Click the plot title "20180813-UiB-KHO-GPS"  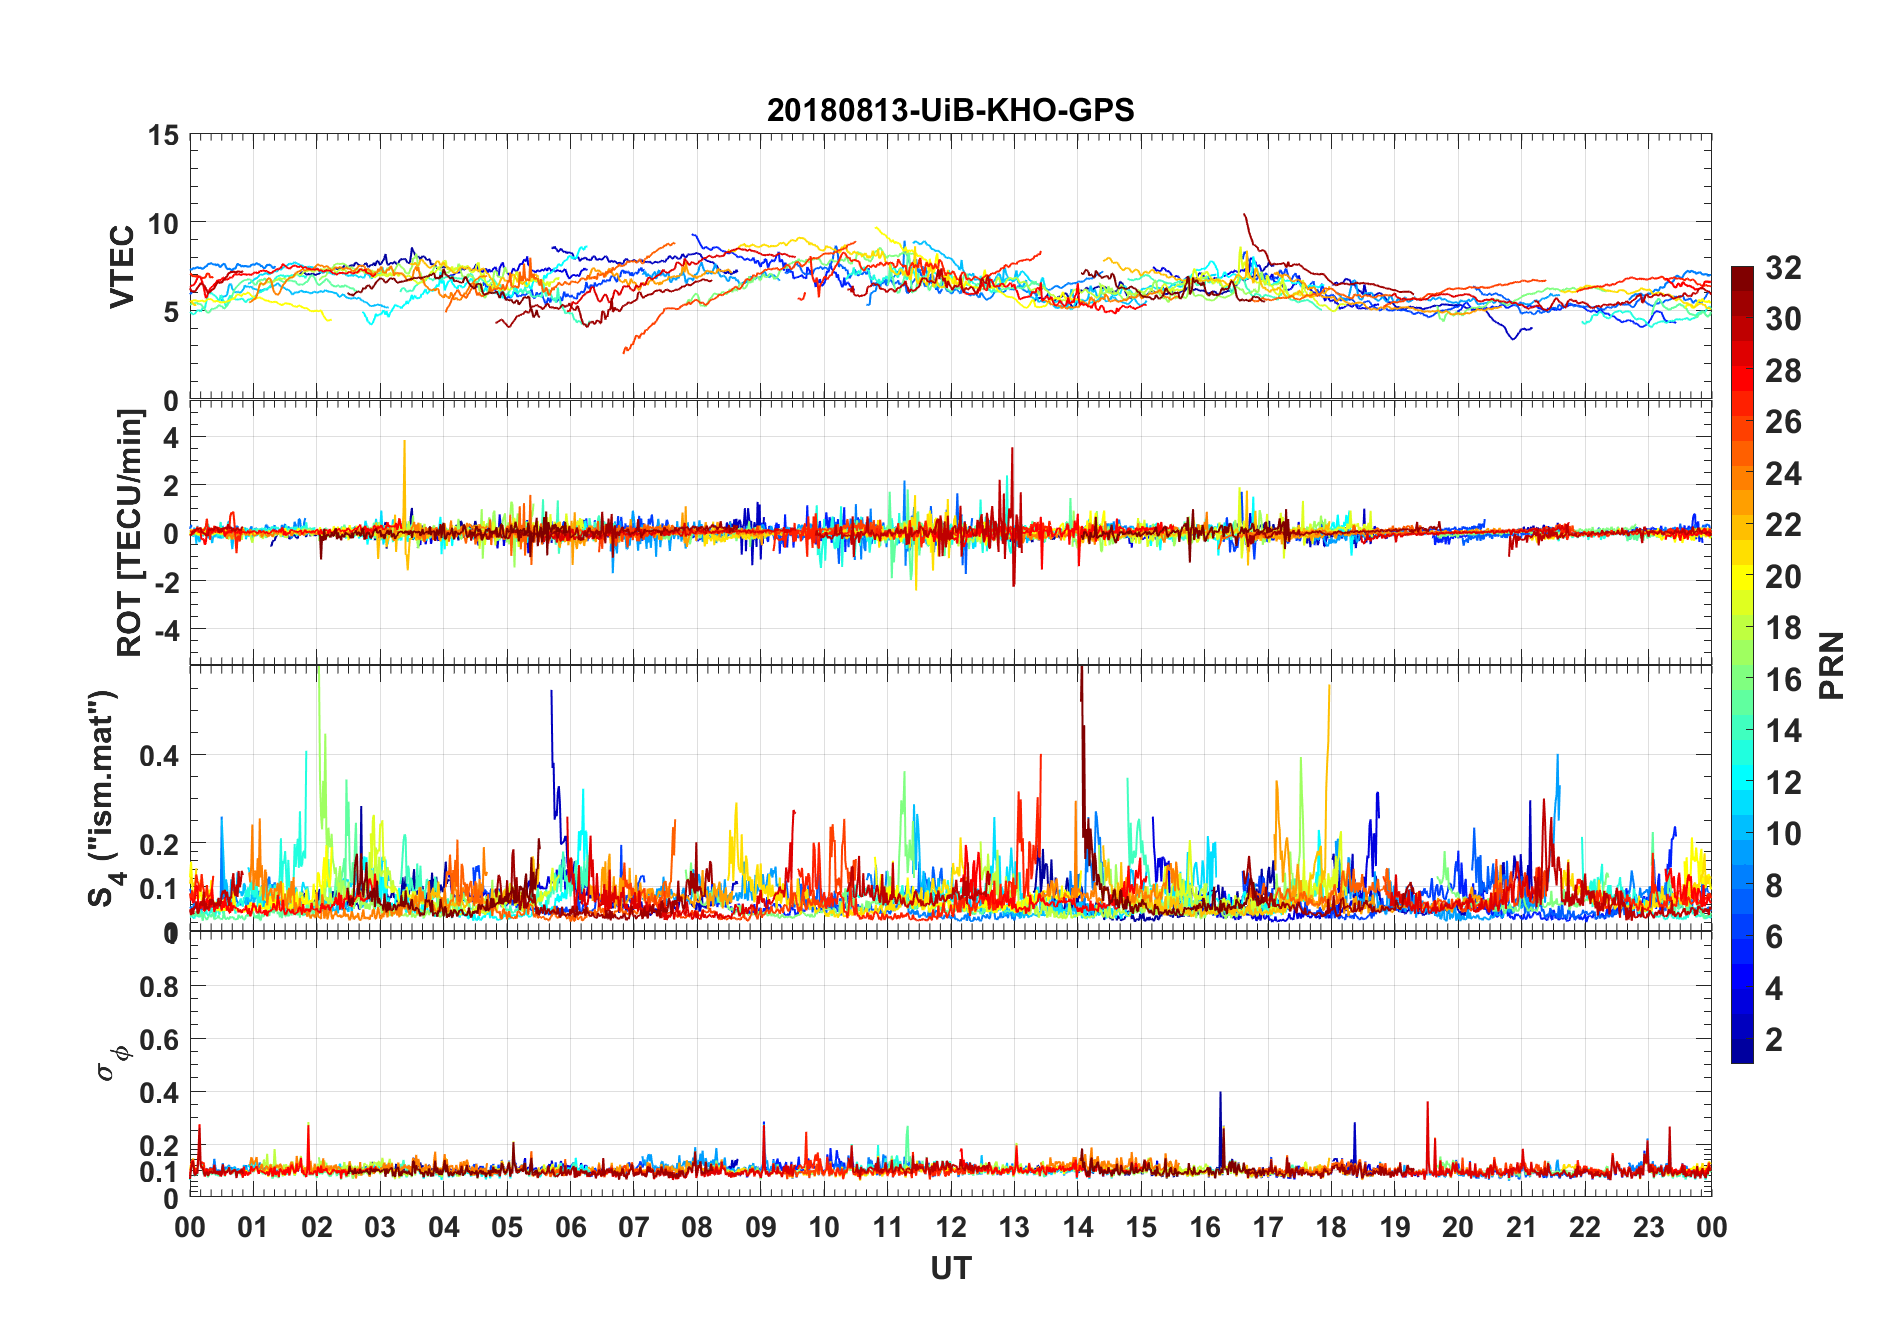click(x=950, y=110)
